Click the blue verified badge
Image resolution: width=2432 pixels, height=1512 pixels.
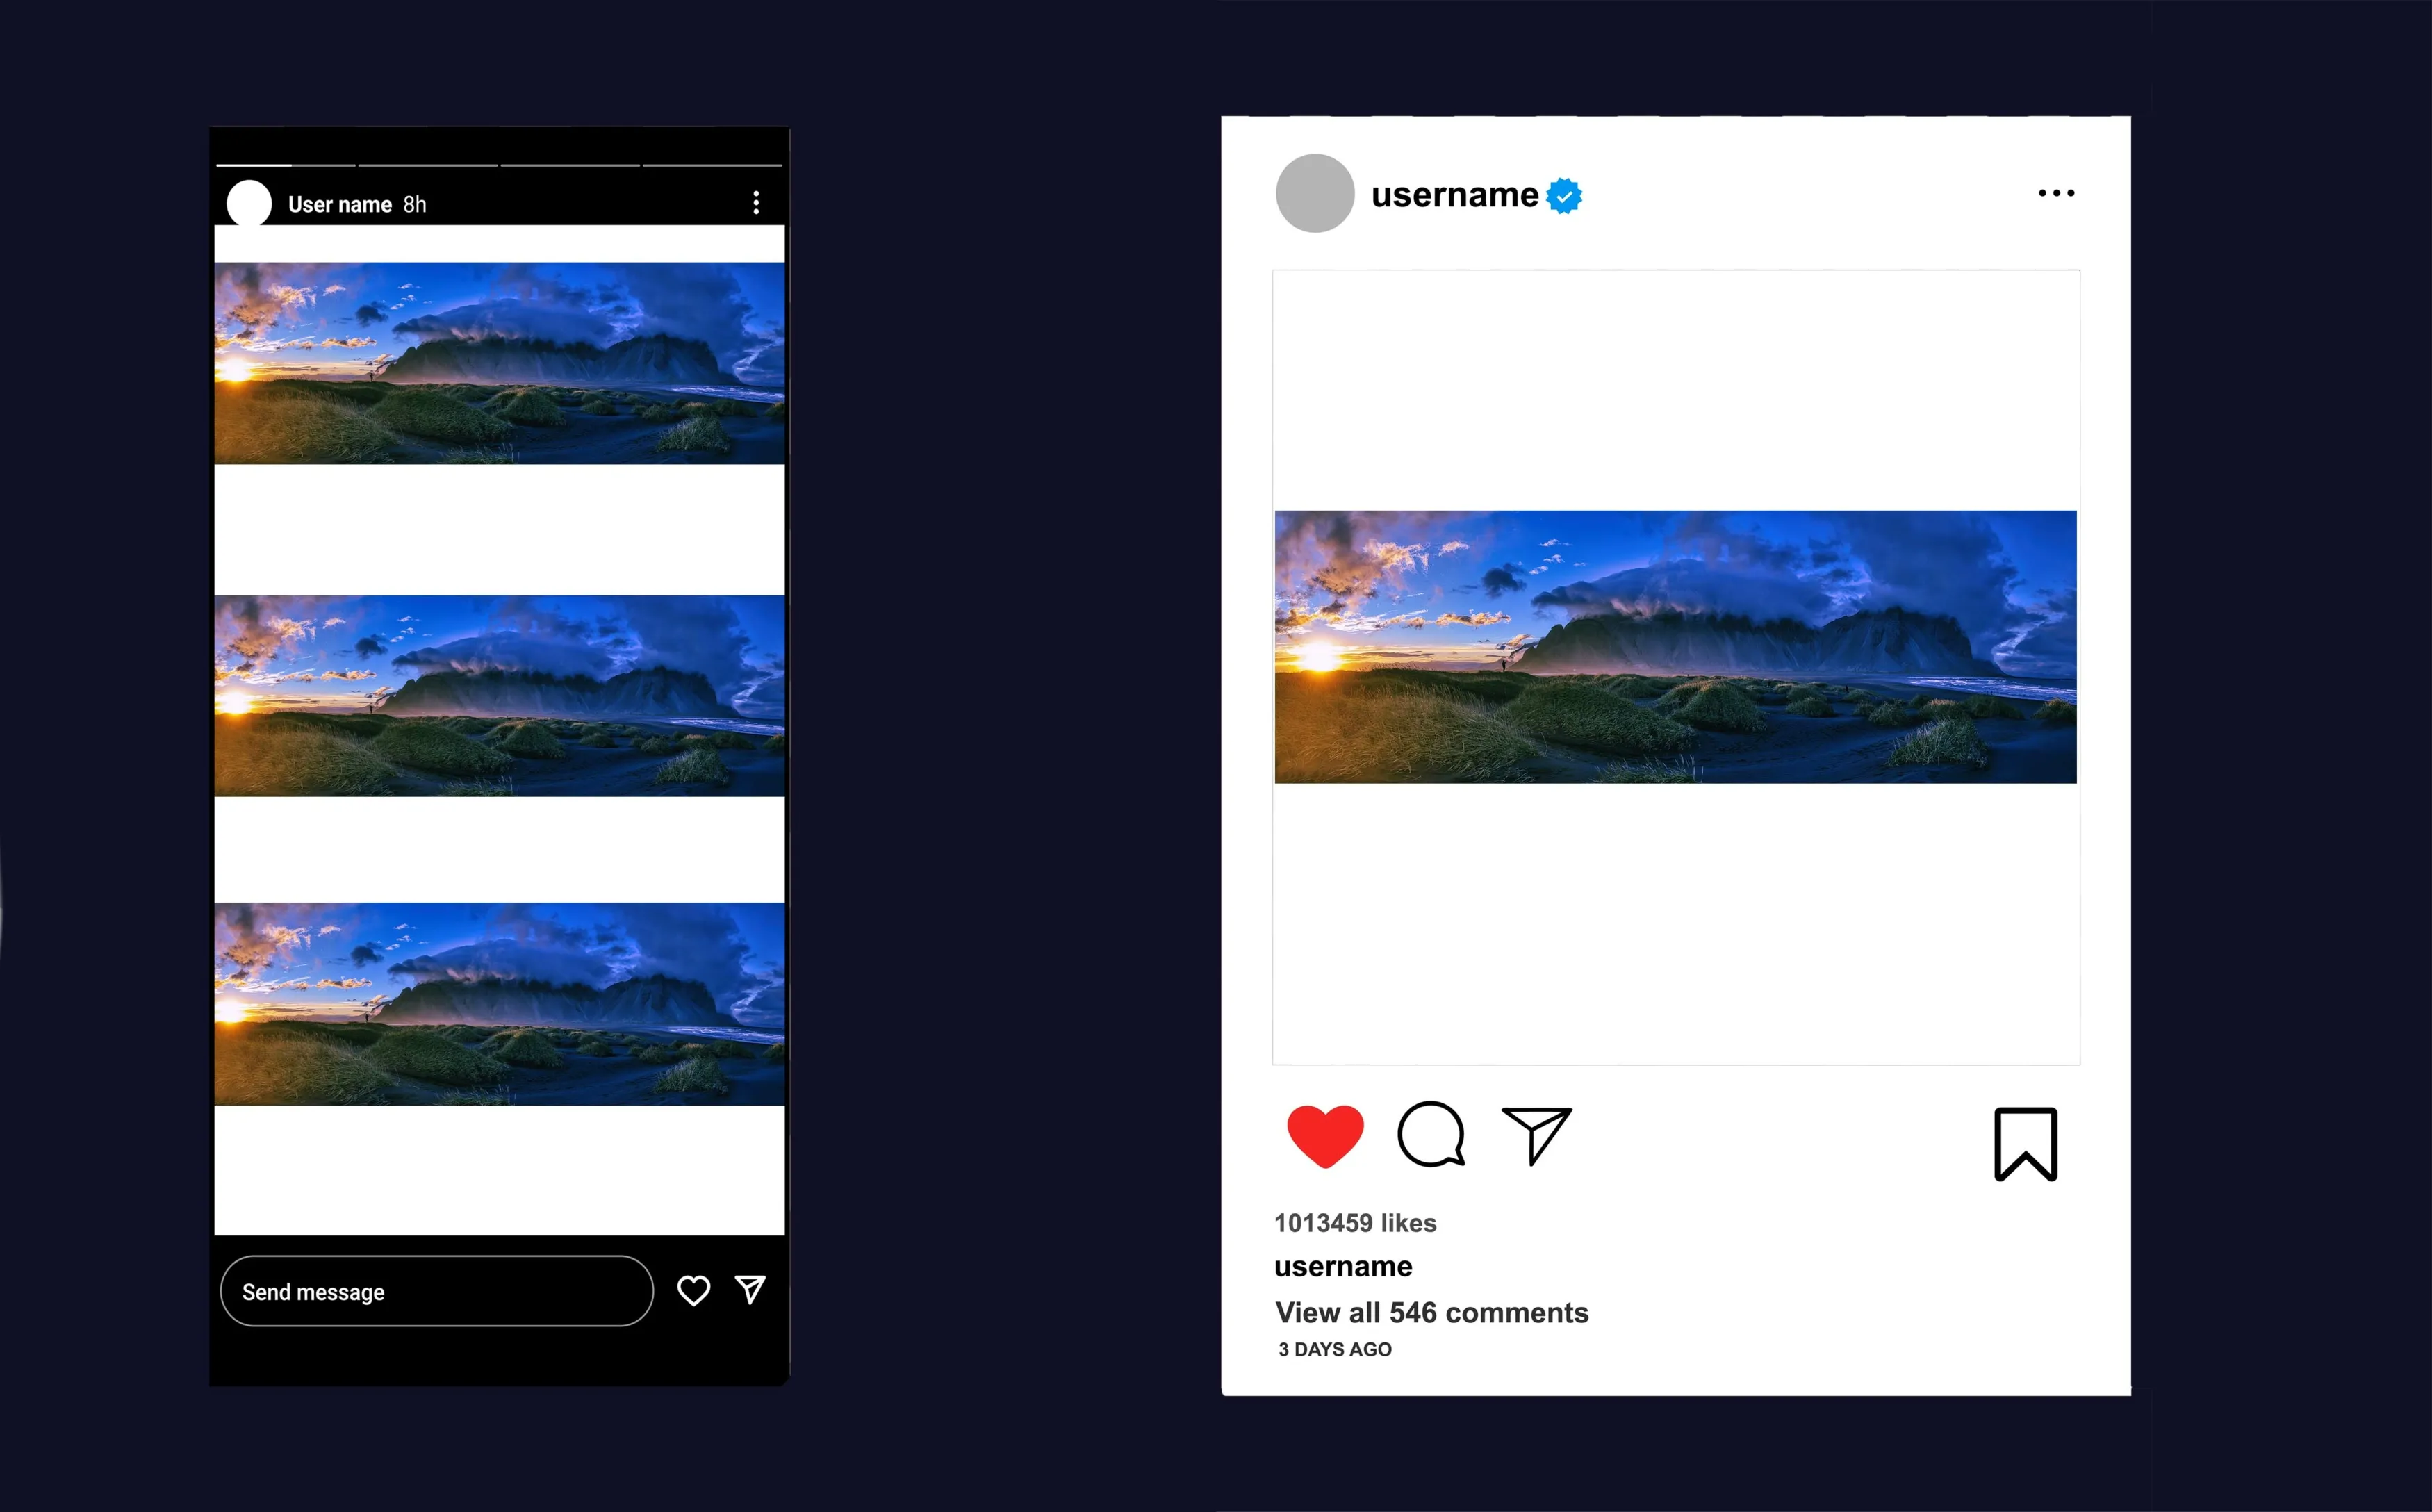[x=1564, y=195]
